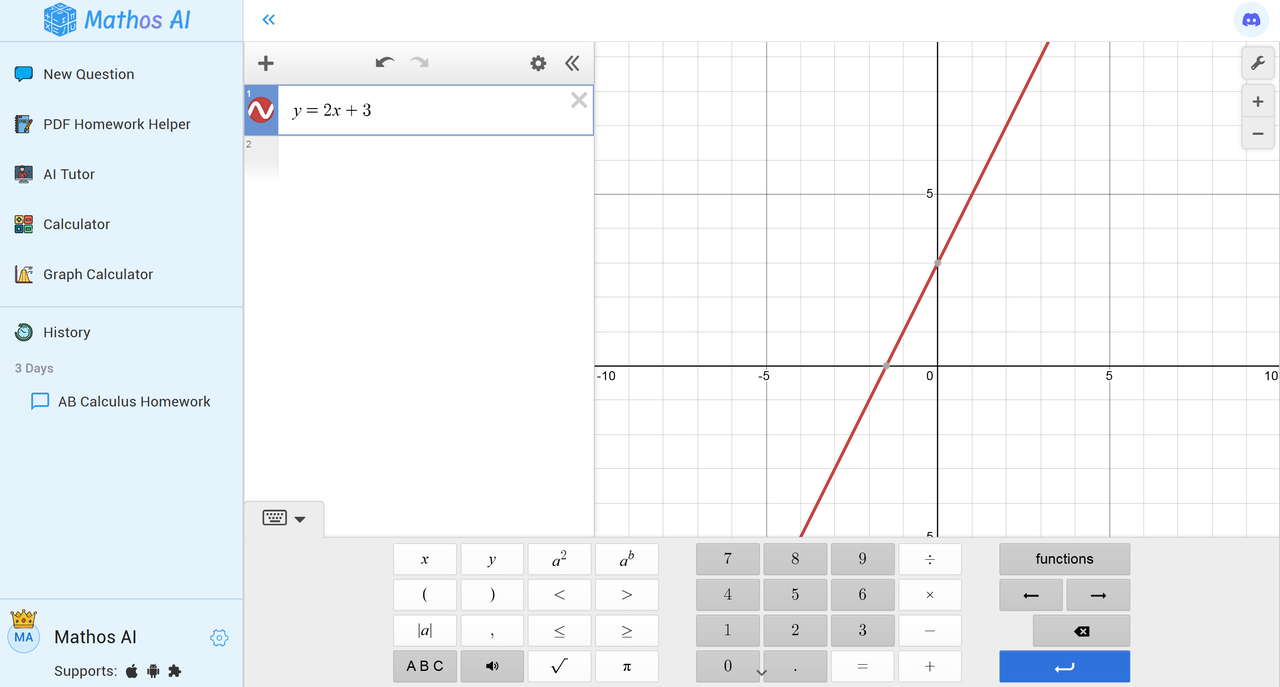The width and height of the screenshot is (1280, 687).
Task: Collapse the on-screen keyboard toggle
Action: (x=285, y=518)
